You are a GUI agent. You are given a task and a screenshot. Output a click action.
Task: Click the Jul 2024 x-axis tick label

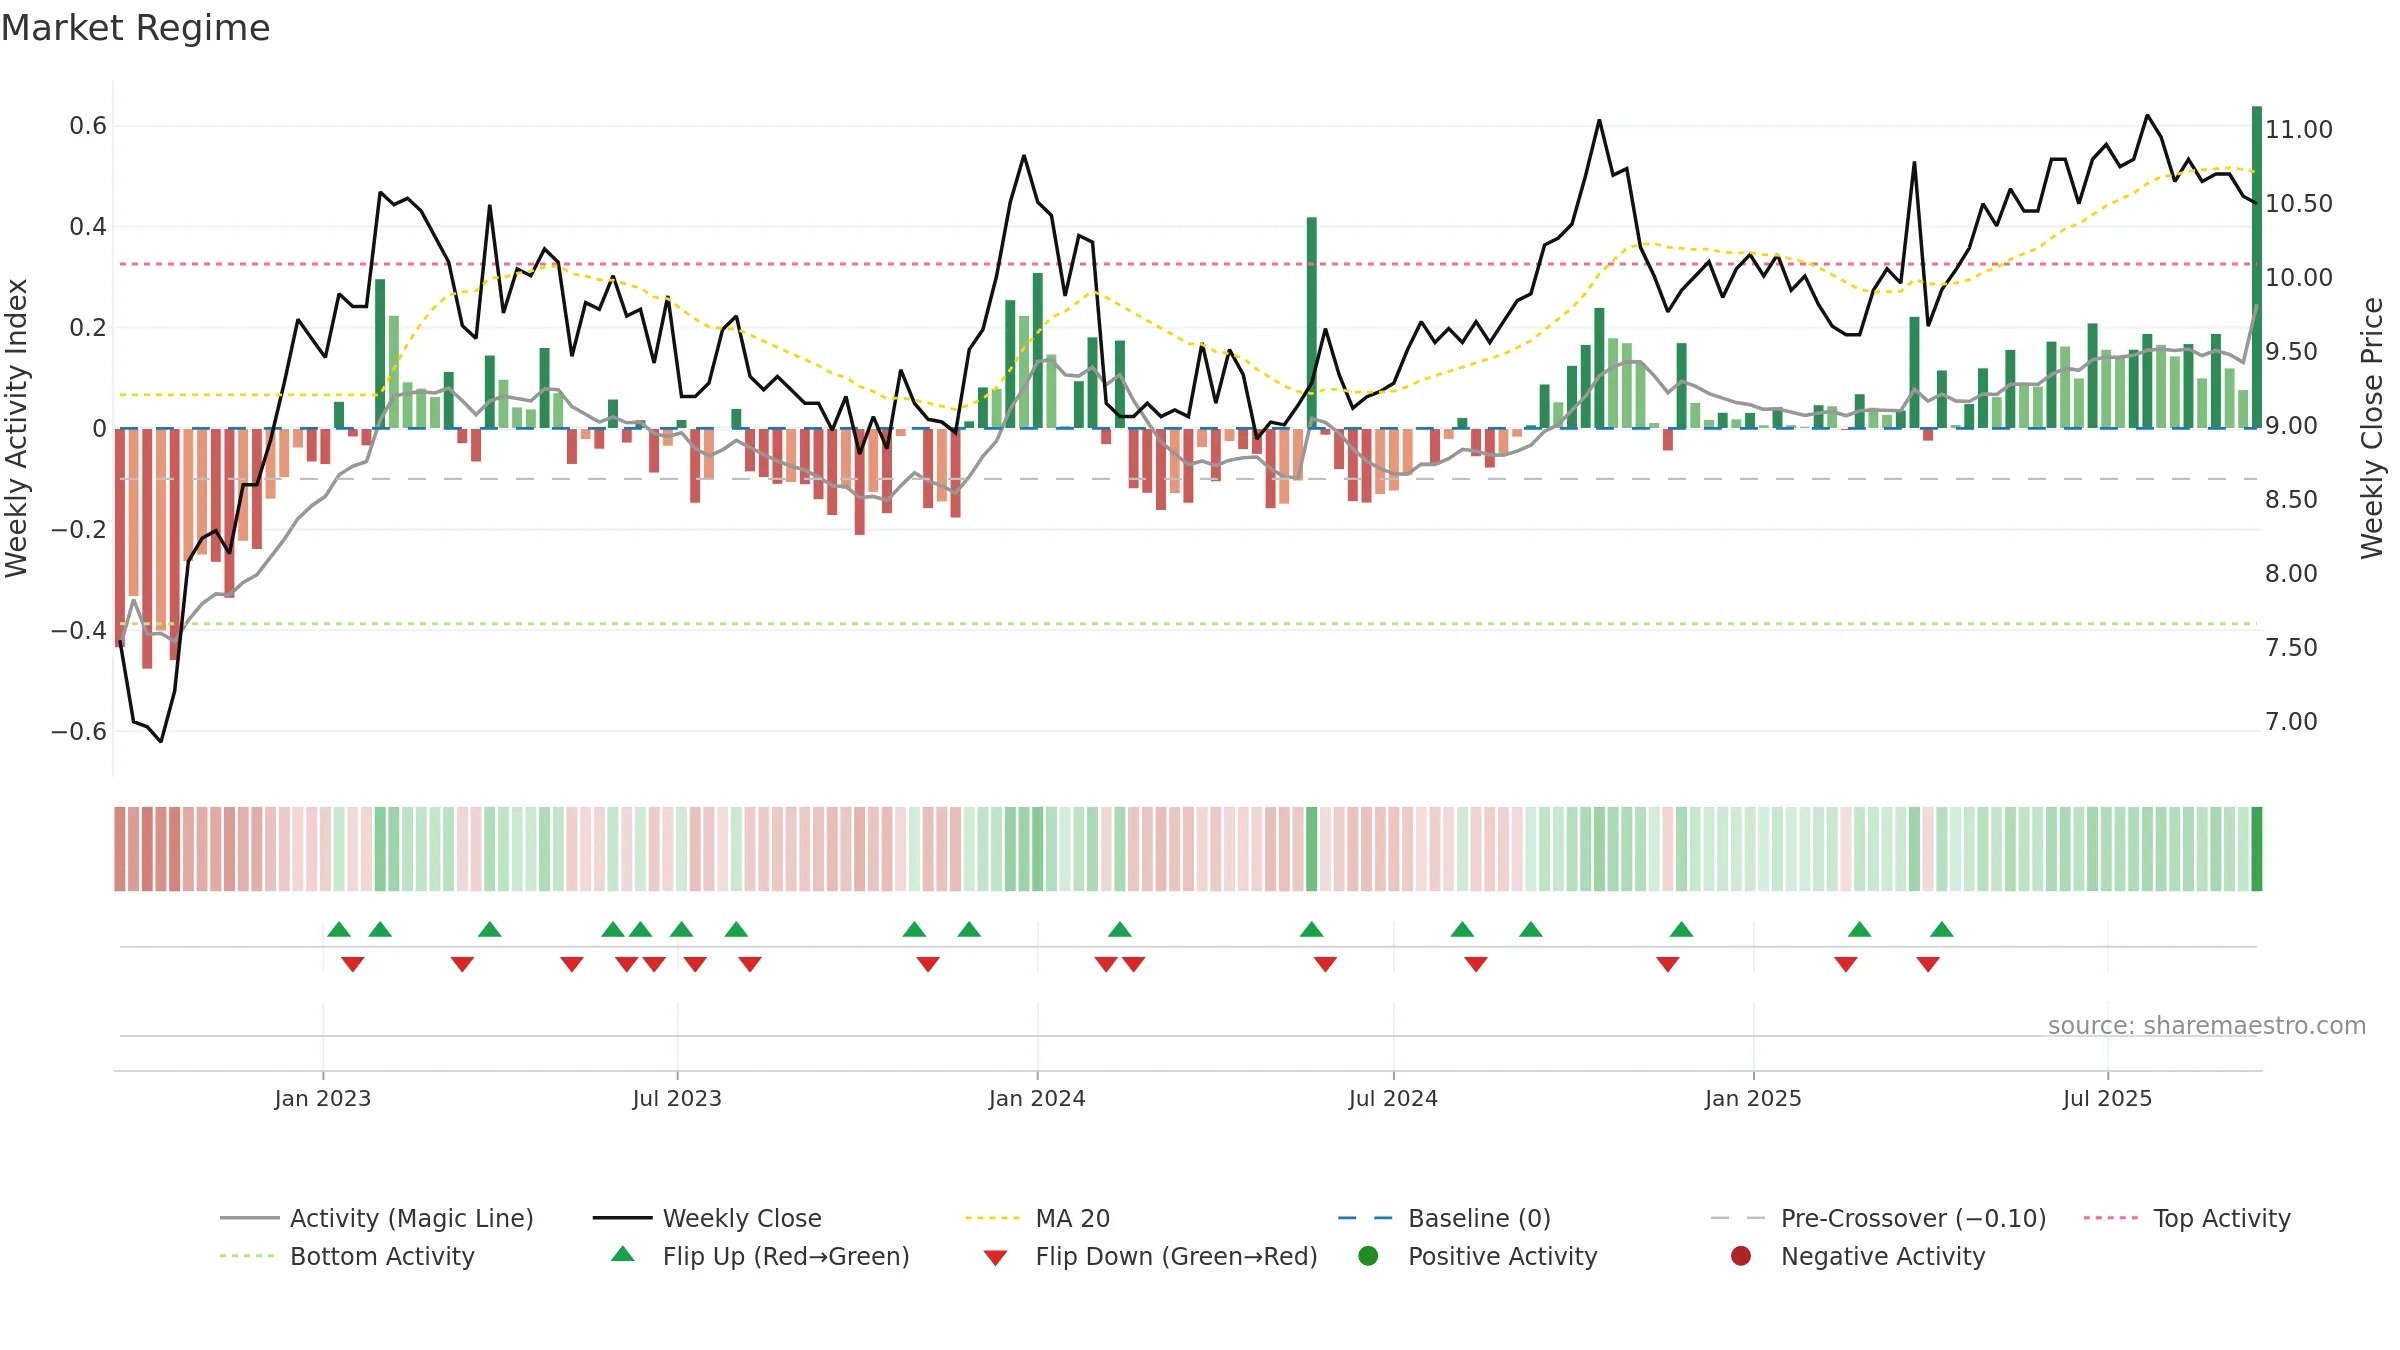click(x=1393, y=1098)
